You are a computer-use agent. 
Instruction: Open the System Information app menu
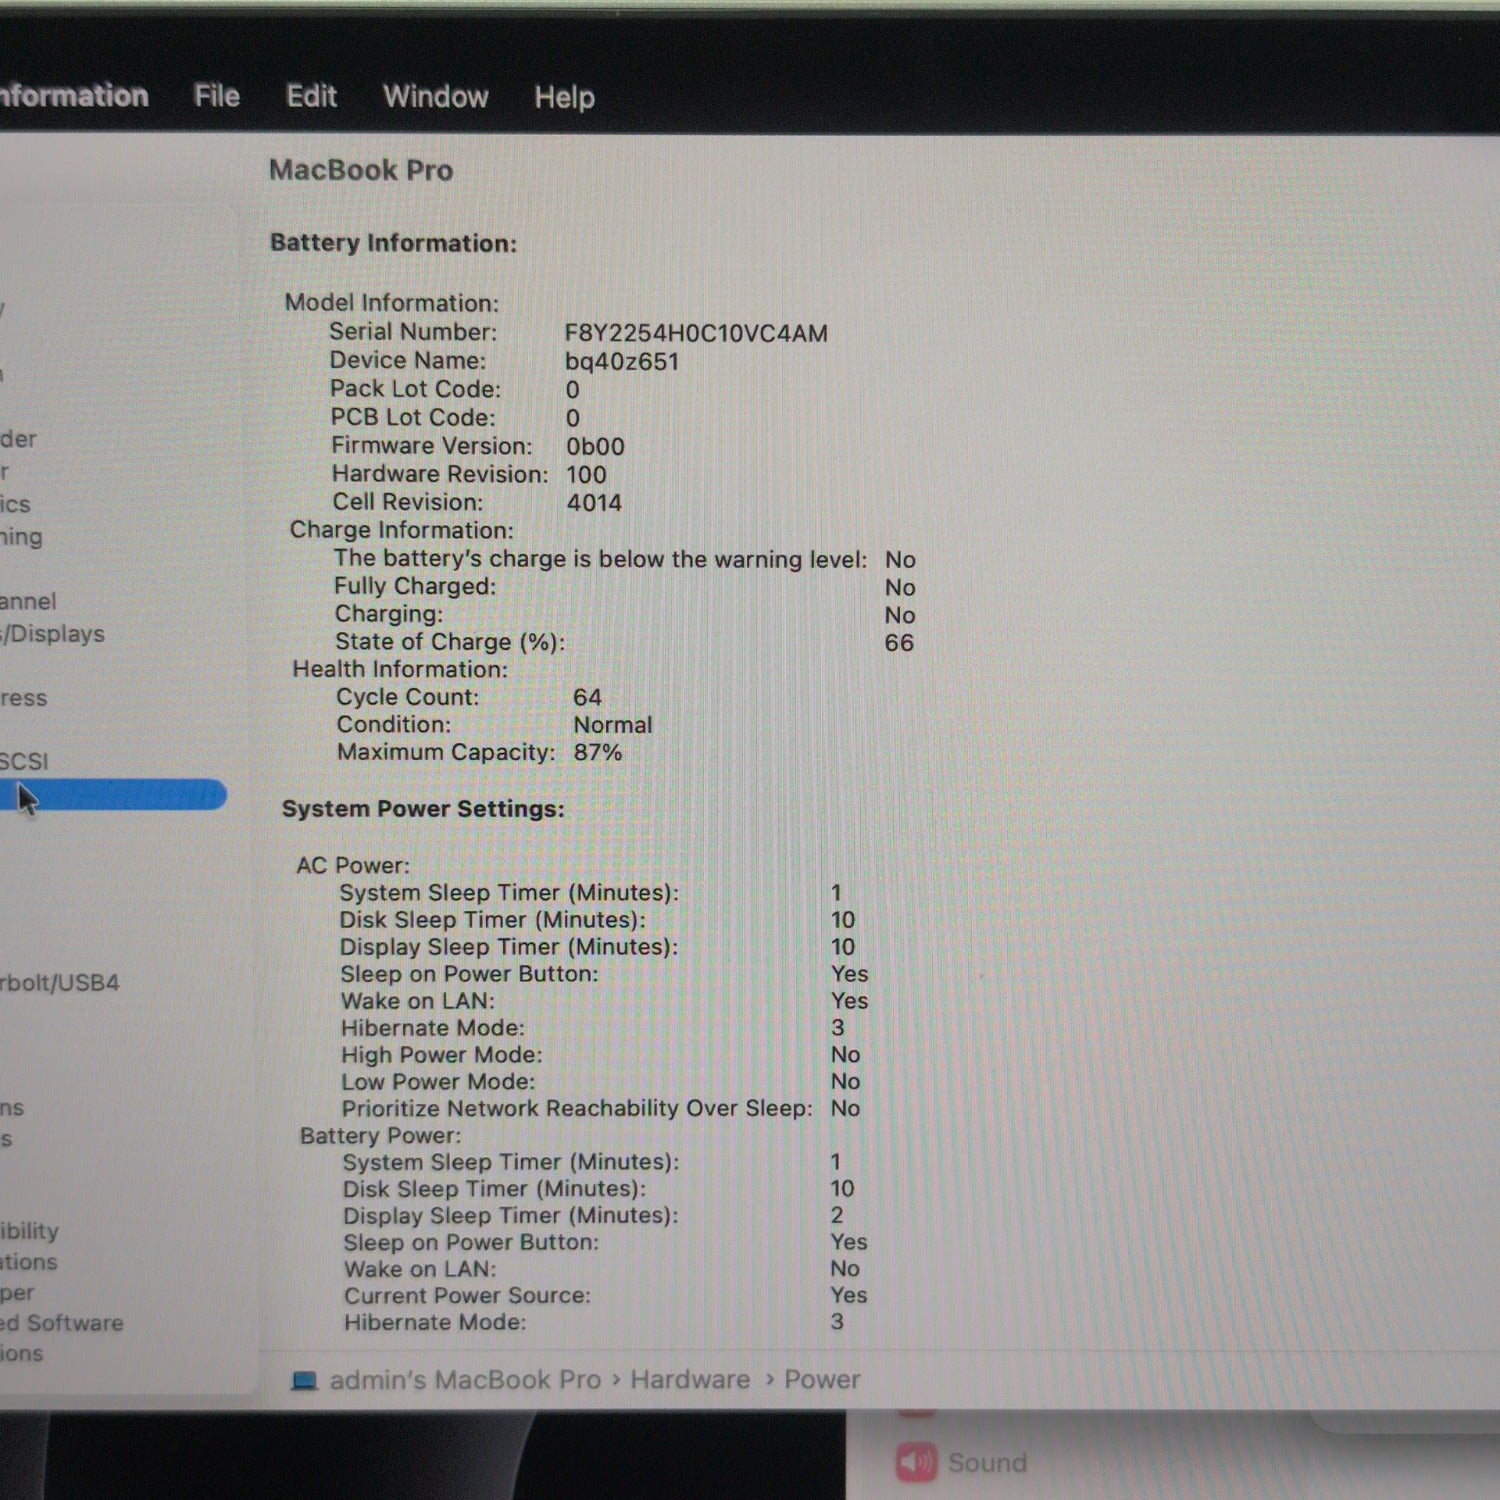72,96
